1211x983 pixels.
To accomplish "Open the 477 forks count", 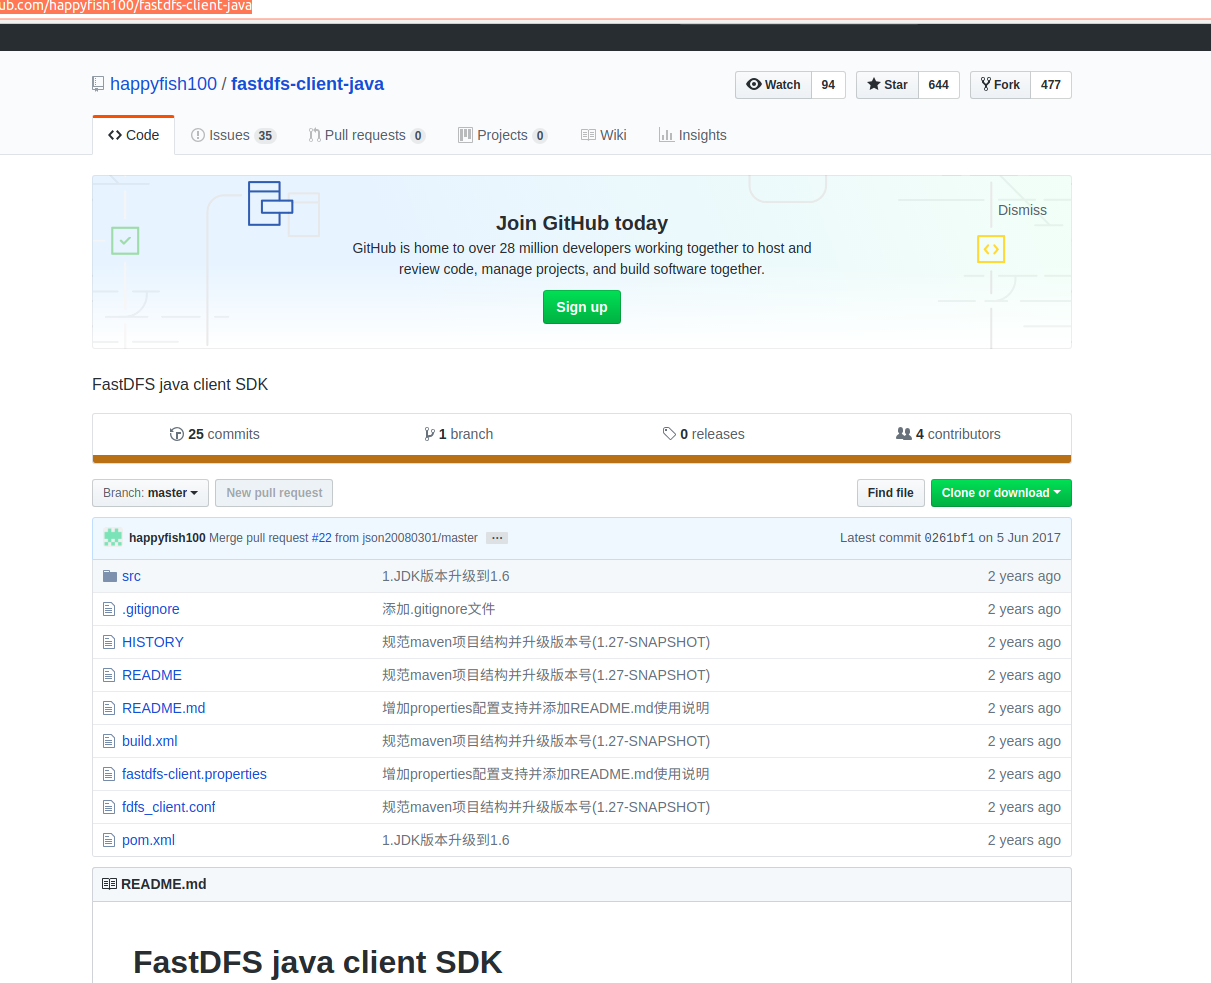I will (x=1050, y=85).
